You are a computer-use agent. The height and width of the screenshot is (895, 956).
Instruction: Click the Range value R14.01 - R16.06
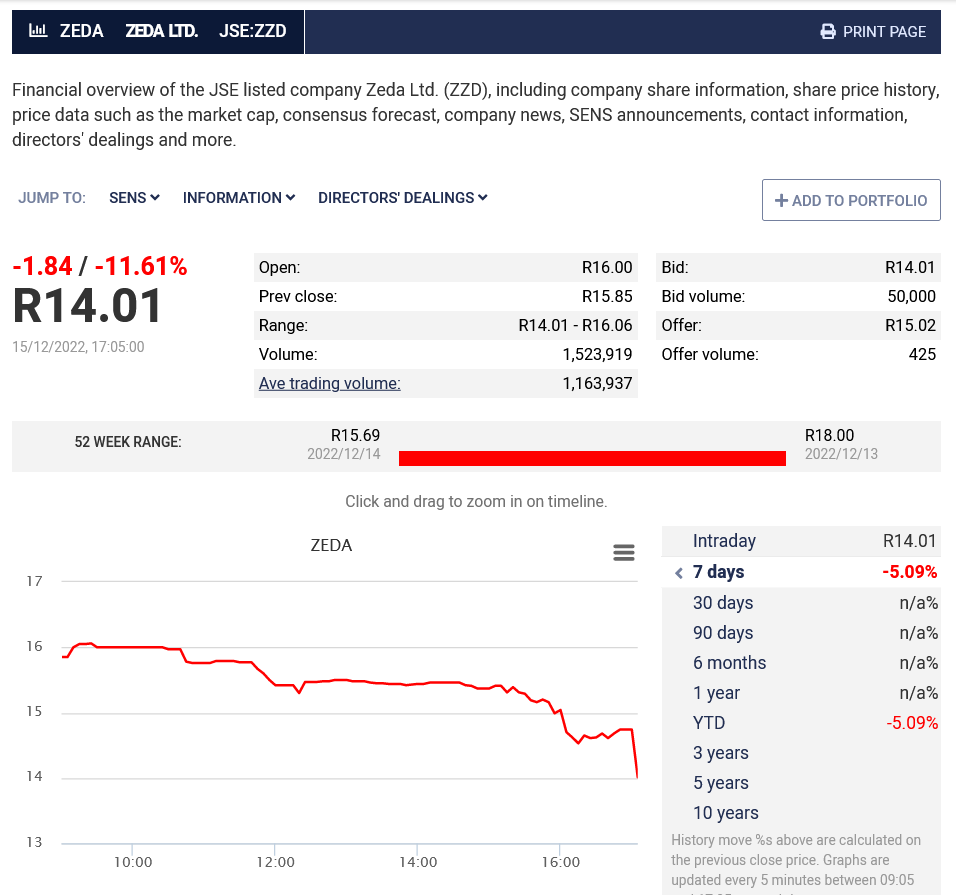[x=575, y=325]
